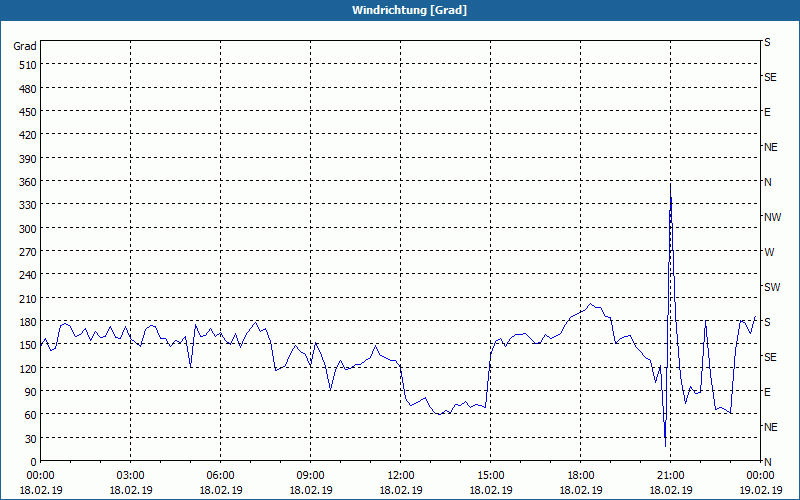Select the 270 tick on the y-axis
The height and width of the screenshot is (500, 800).
click(27, 252)
